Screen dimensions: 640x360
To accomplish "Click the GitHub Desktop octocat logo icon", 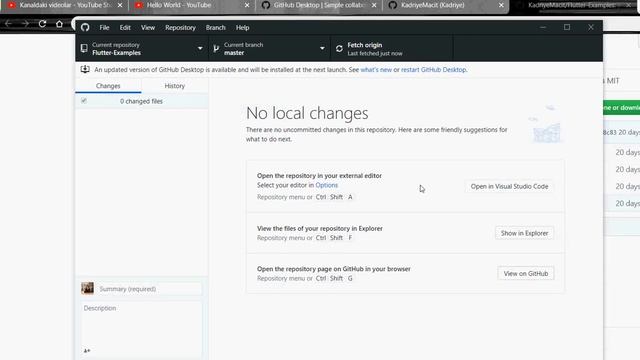I will tap(85, 27).
